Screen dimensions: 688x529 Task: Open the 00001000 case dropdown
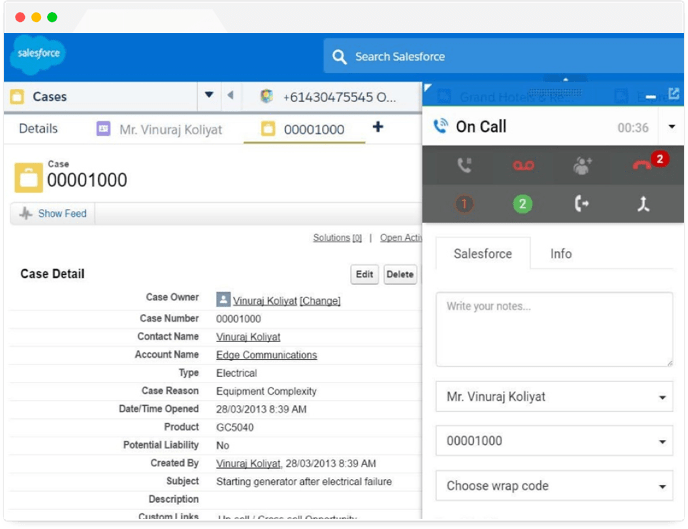tap(554, 440)
